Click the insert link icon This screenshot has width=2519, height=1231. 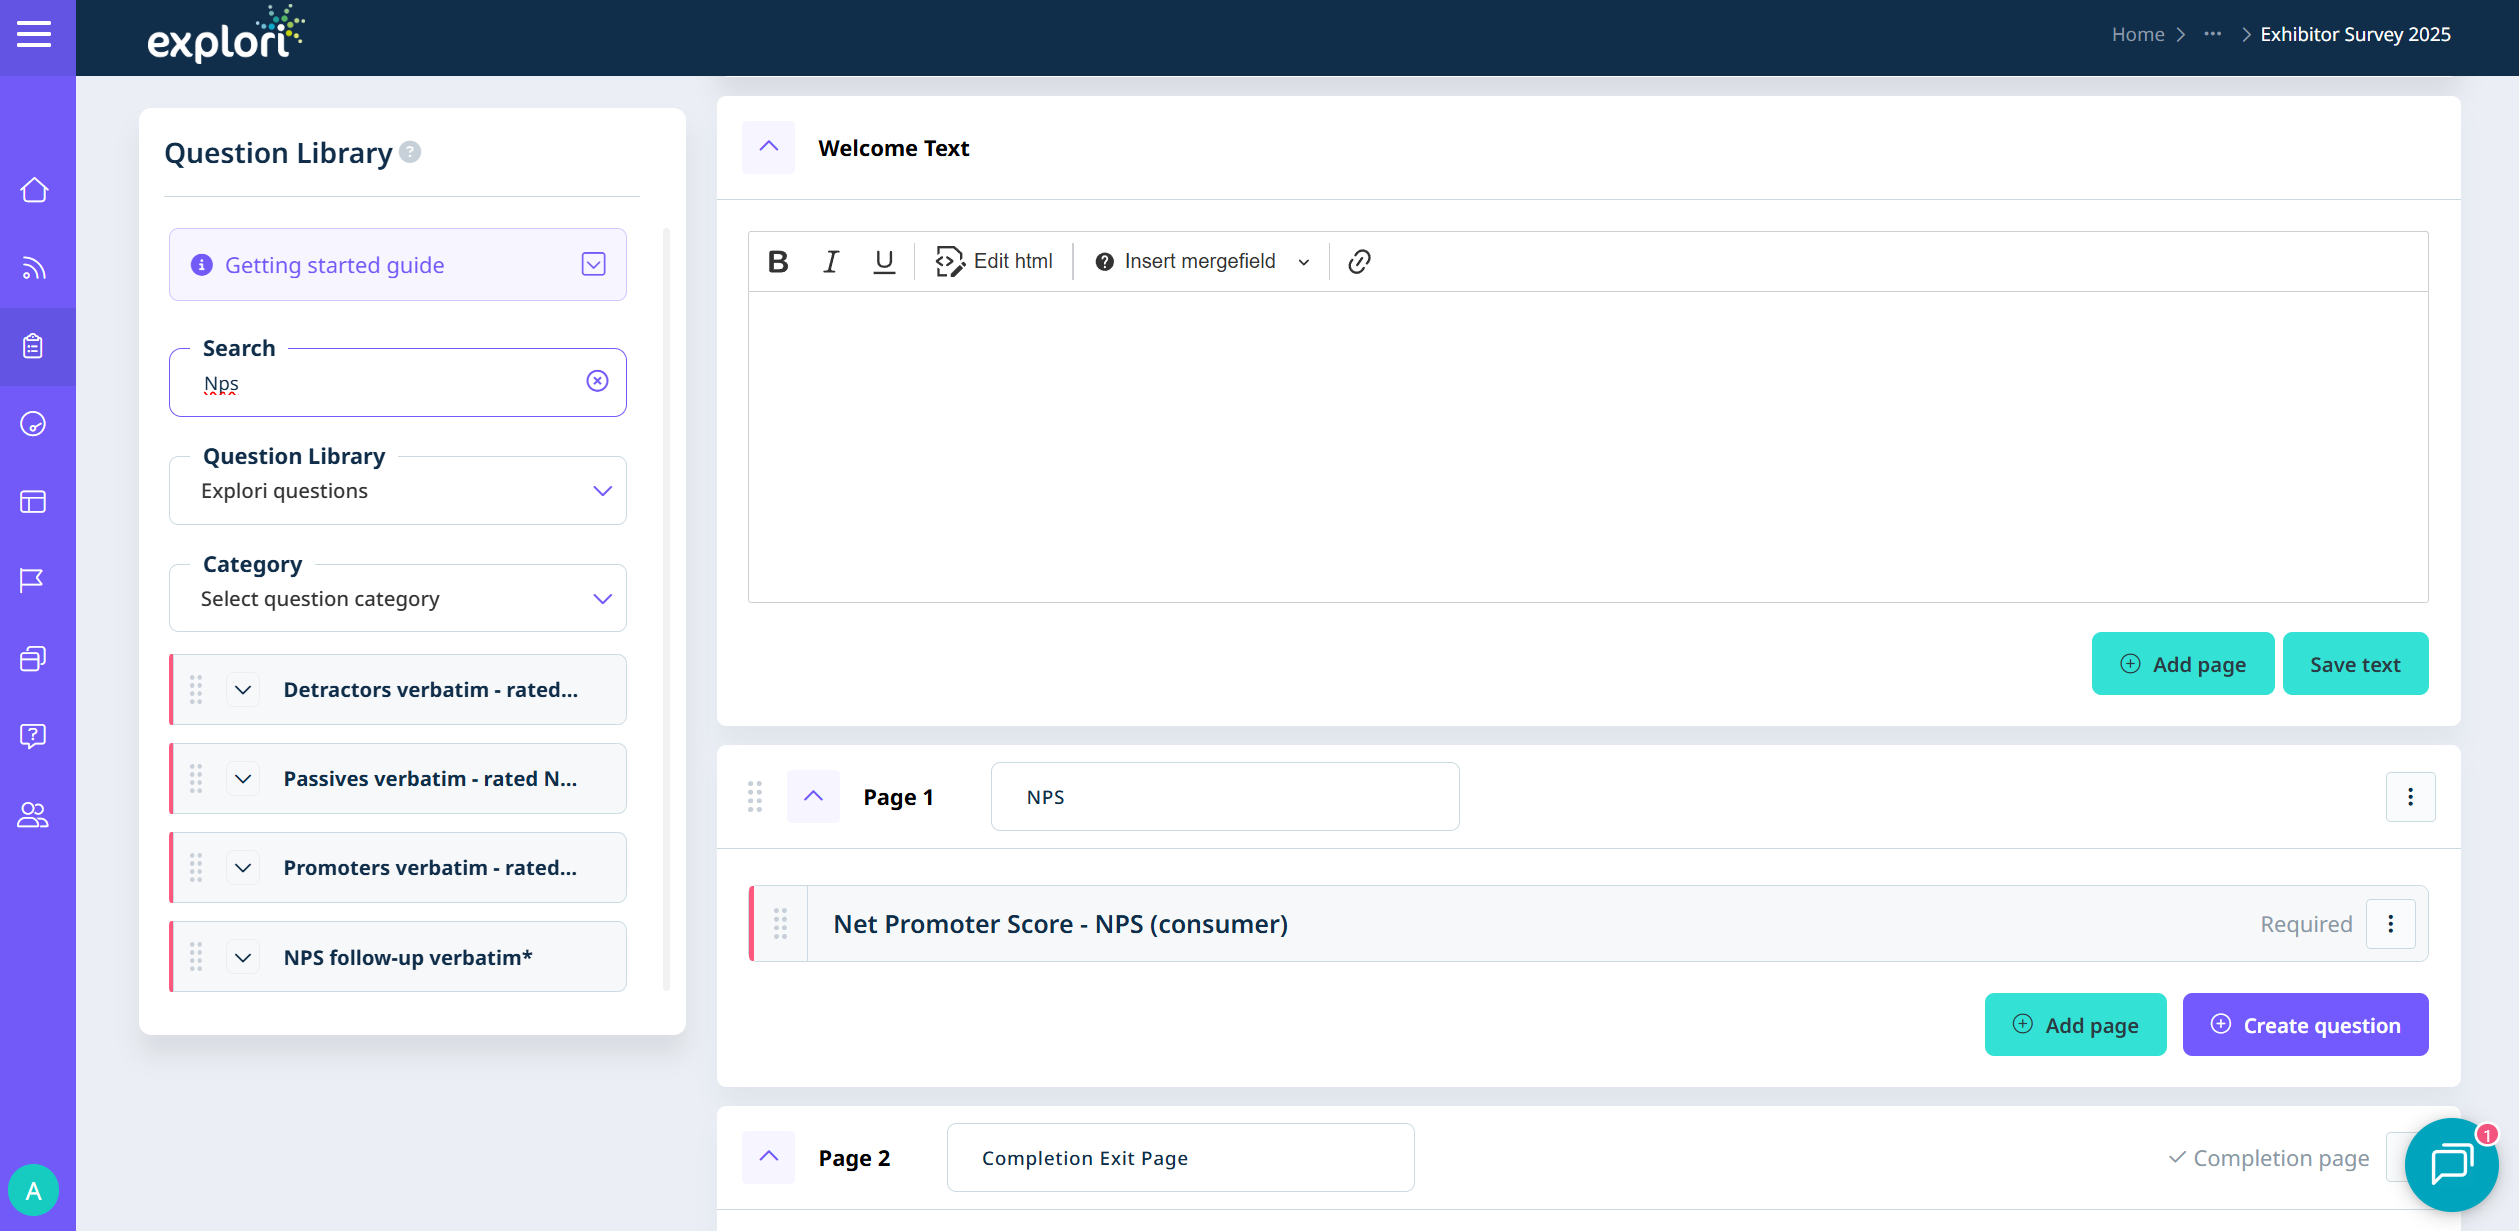pos(1359,262)
